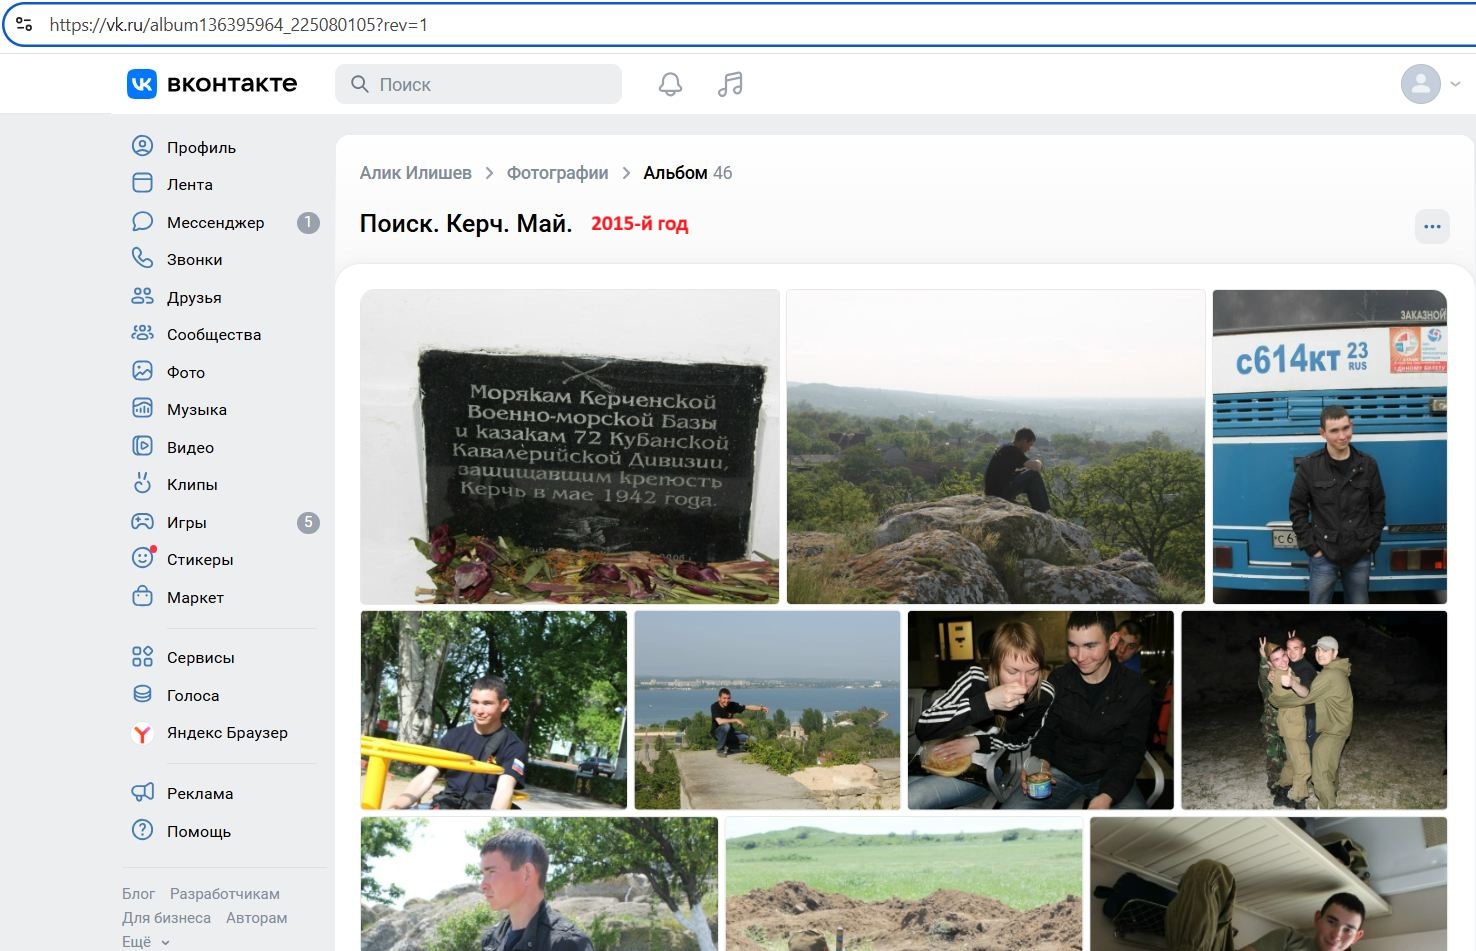Click the Видео sidebar icon

pos(143,447)
